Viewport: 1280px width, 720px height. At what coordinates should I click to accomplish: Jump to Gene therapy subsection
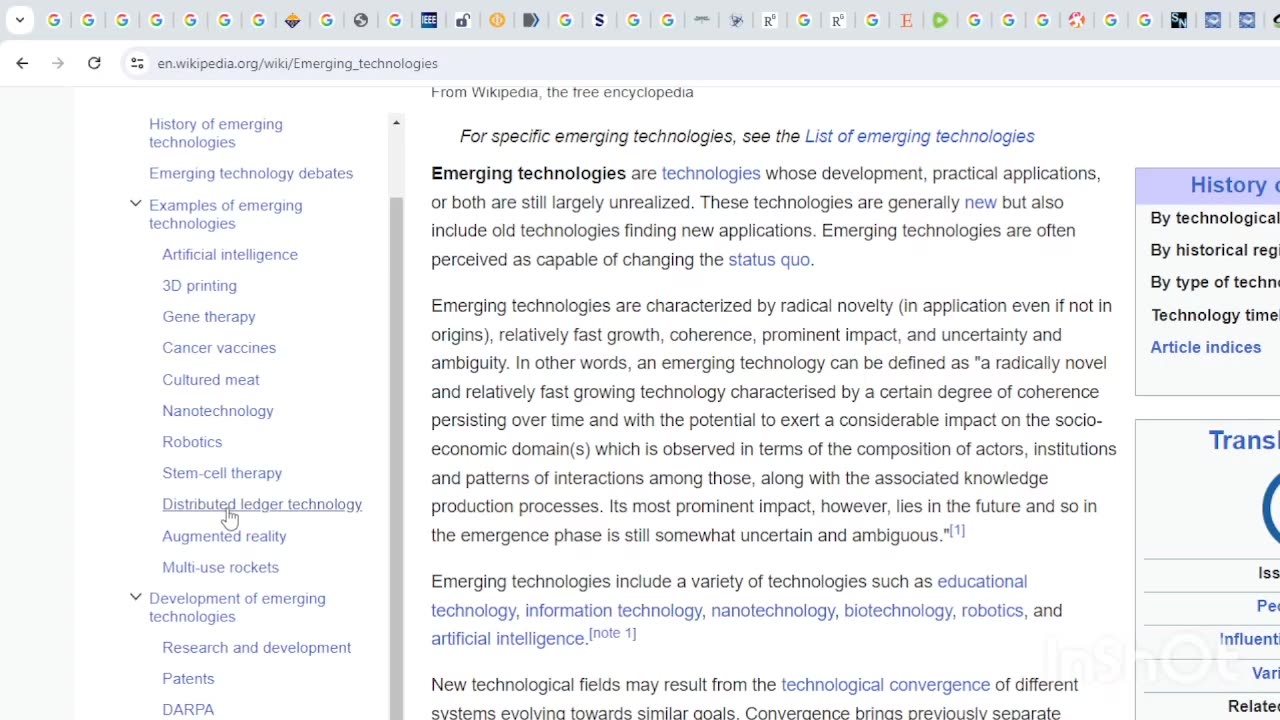[x=209, y=316]
